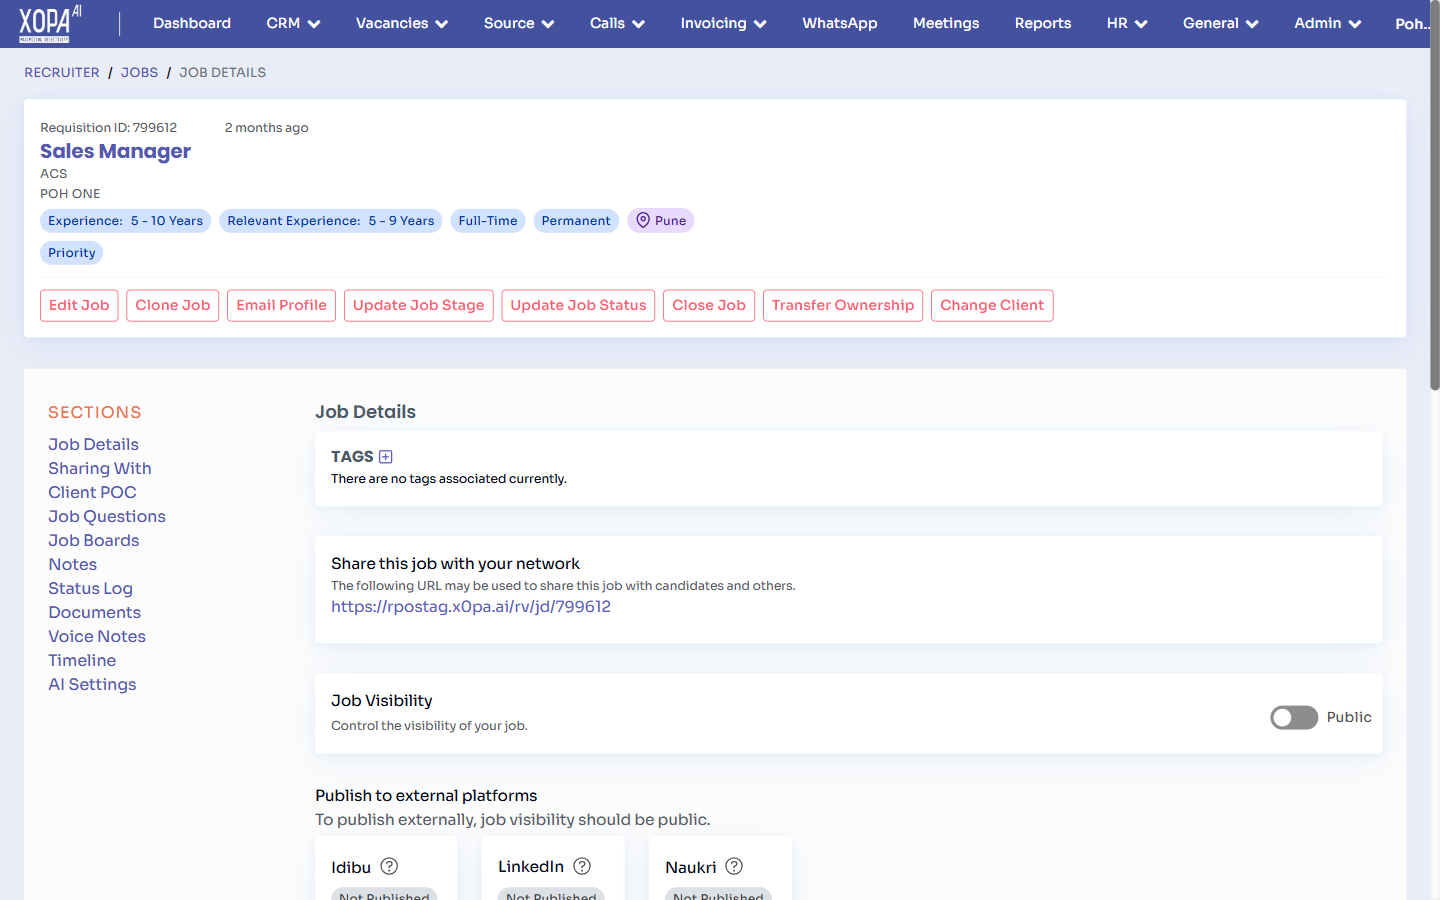Image resolution: width=1440 pixels, height=900 pixels.
Task: Click the Idibu platform card title
Action: [x=351, y=867]
